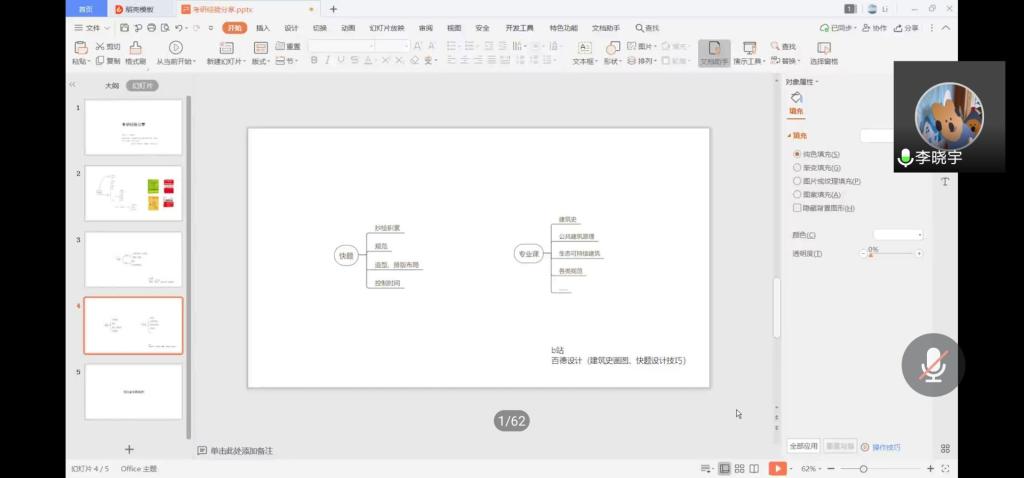Select slide 2 thumbnail in slide panel
Image resolution: width=1024 pixels, height=478 pixels.
134,193
